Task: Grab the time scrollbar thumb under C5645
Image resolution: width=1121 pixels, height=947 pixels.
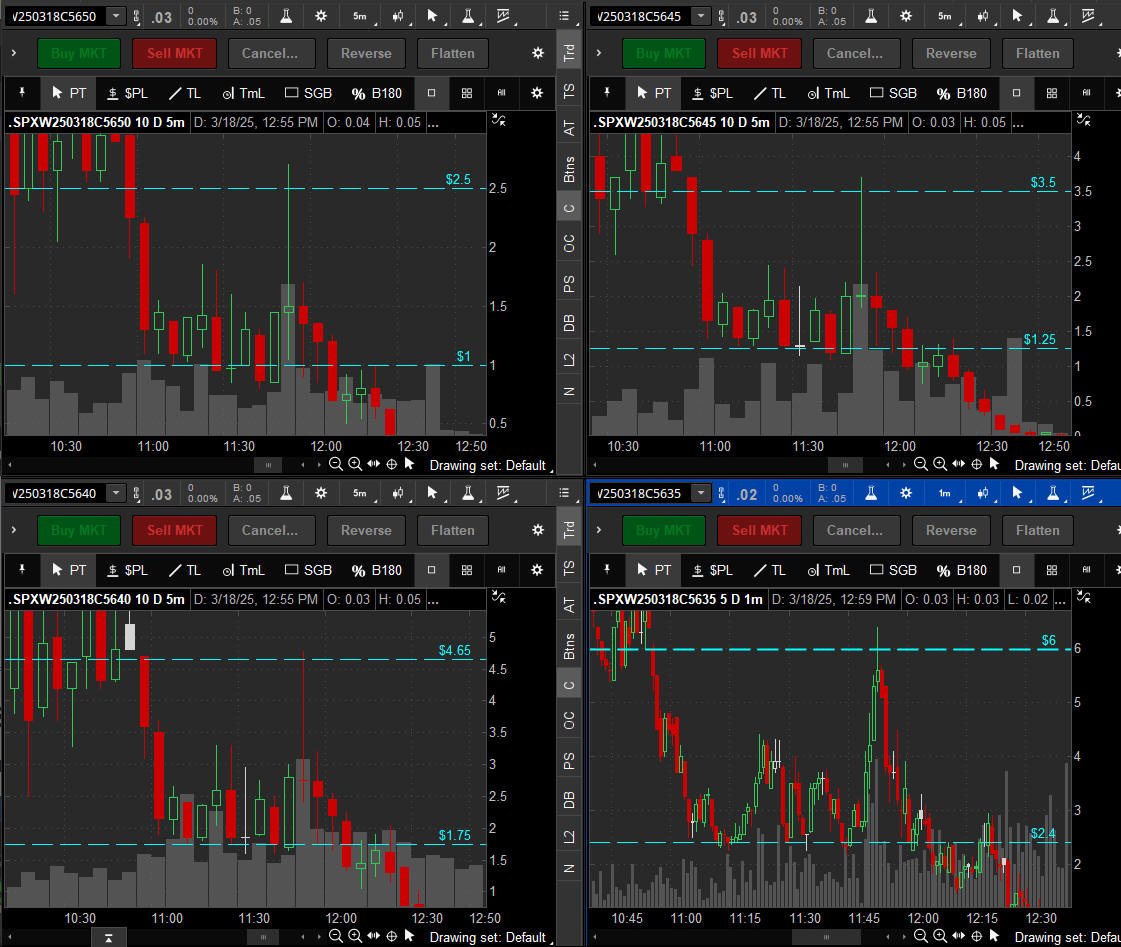Action: tap(845, 465)
